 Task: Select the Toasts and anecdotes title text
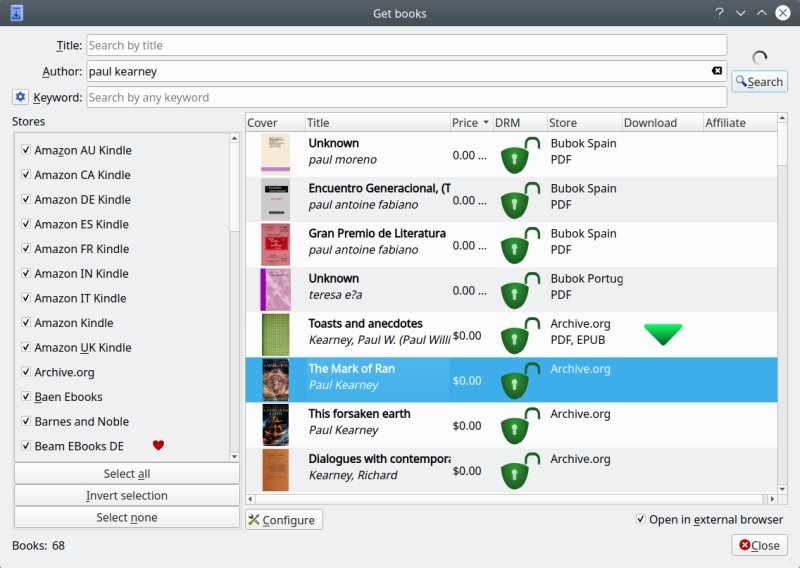coord(365,323)
